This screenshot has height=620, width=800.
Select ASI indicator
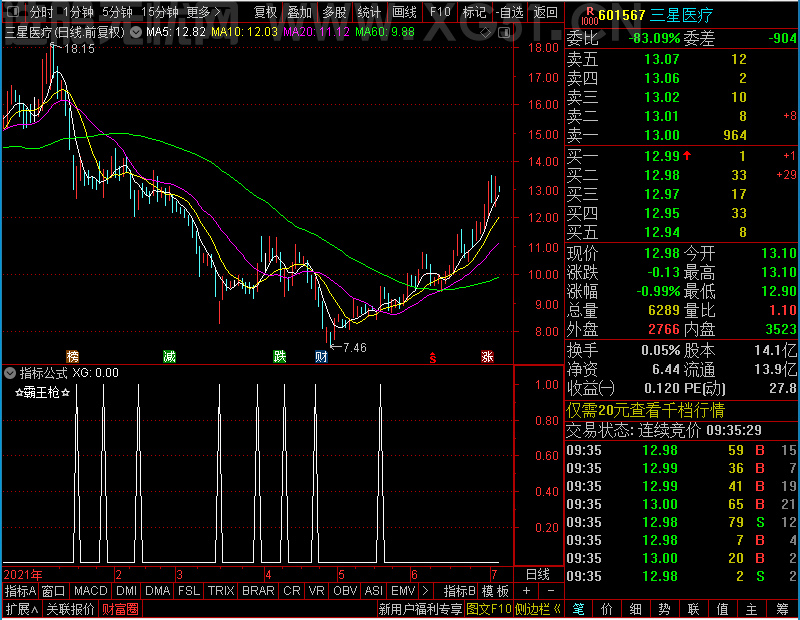(373, 591)
